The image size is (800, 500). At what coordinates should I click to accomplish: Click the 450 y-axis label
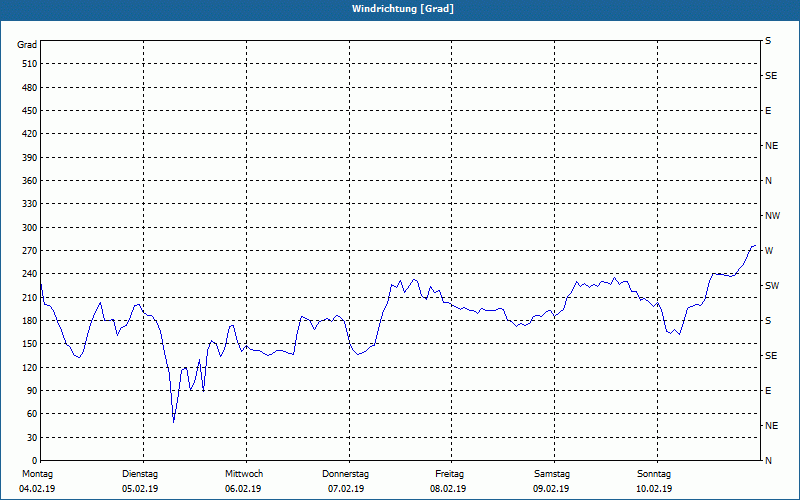point(30,111)
